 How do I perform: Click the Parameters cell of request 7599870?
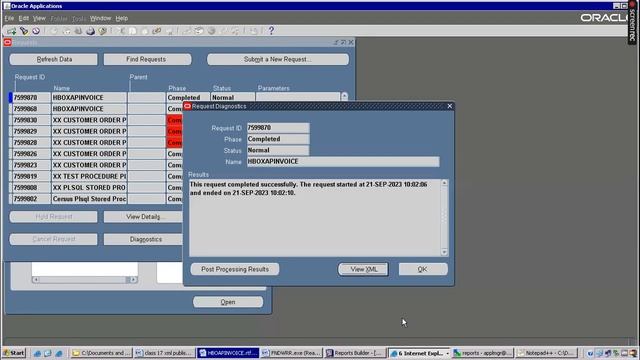(x=297, y=98)
